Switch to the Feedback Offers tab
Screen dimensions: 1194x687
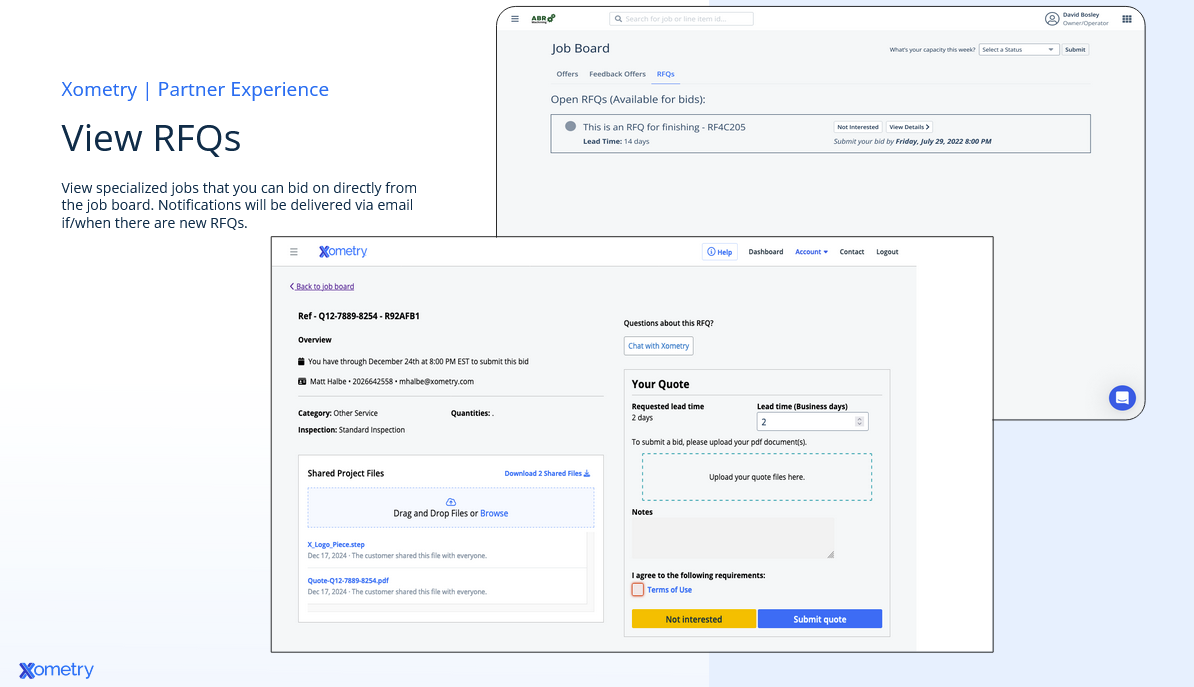click(618, 74)
